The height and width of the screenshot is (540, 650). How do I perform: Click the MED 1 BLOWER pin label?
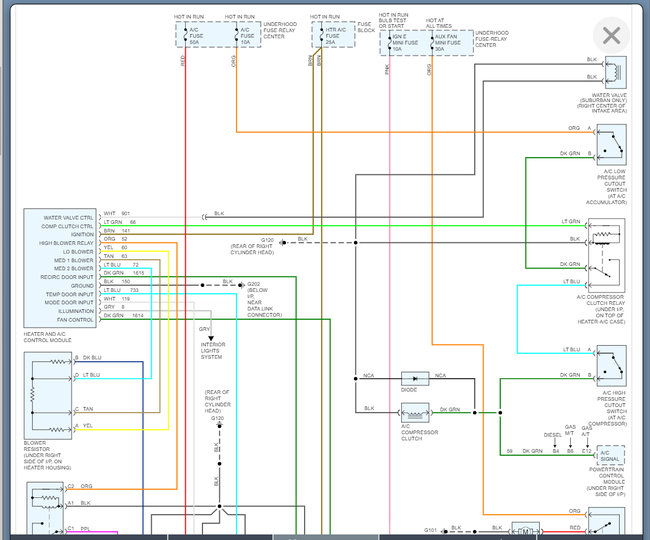[74, 260]
